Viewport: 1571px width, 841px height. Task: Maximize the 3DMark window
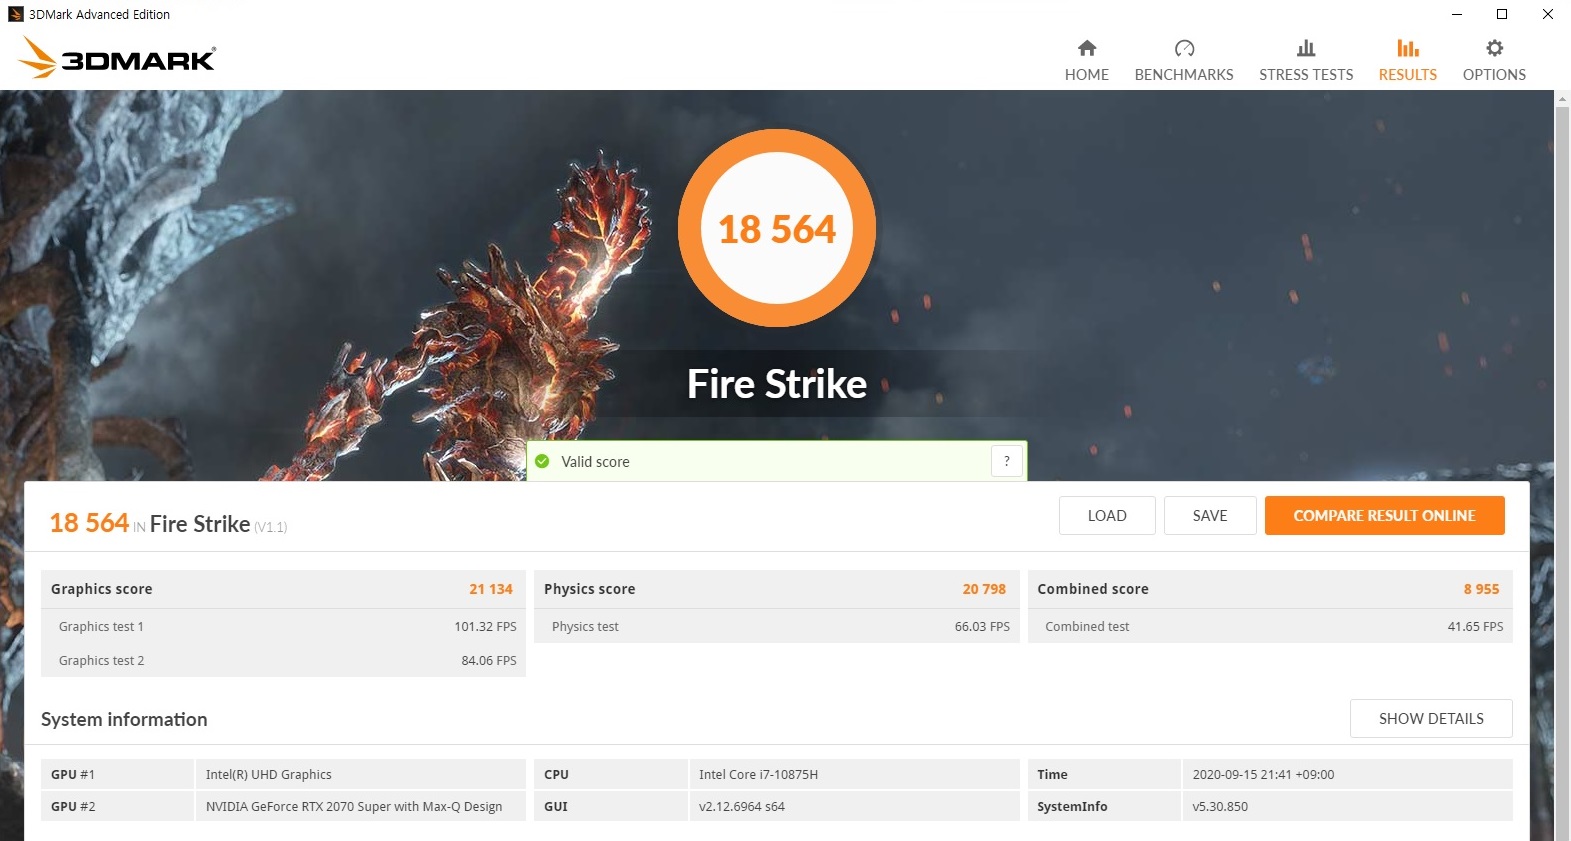(1502, 14)
